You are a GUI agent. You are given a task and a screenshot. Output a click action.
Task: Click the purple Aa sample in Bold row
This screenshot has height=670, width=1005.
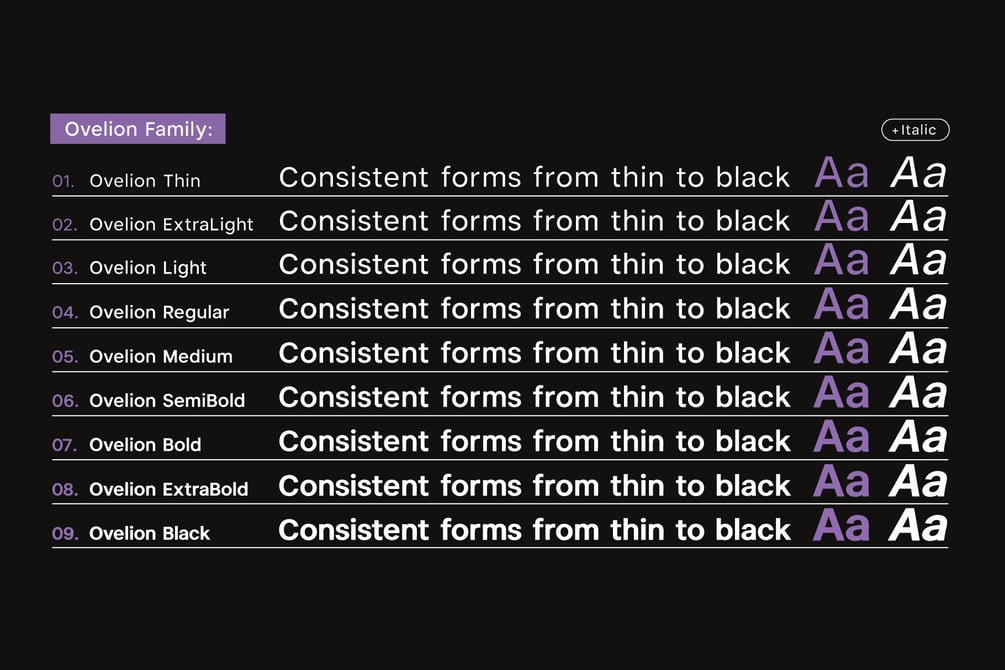point(842,437)
